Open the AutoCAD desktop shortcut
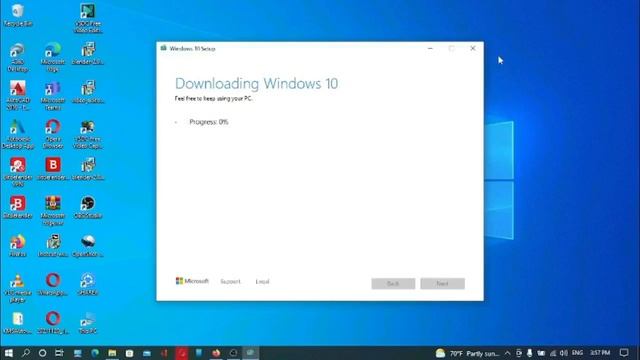Image resolution: width=640 pixels, height=360 pixels. [18, 96]
